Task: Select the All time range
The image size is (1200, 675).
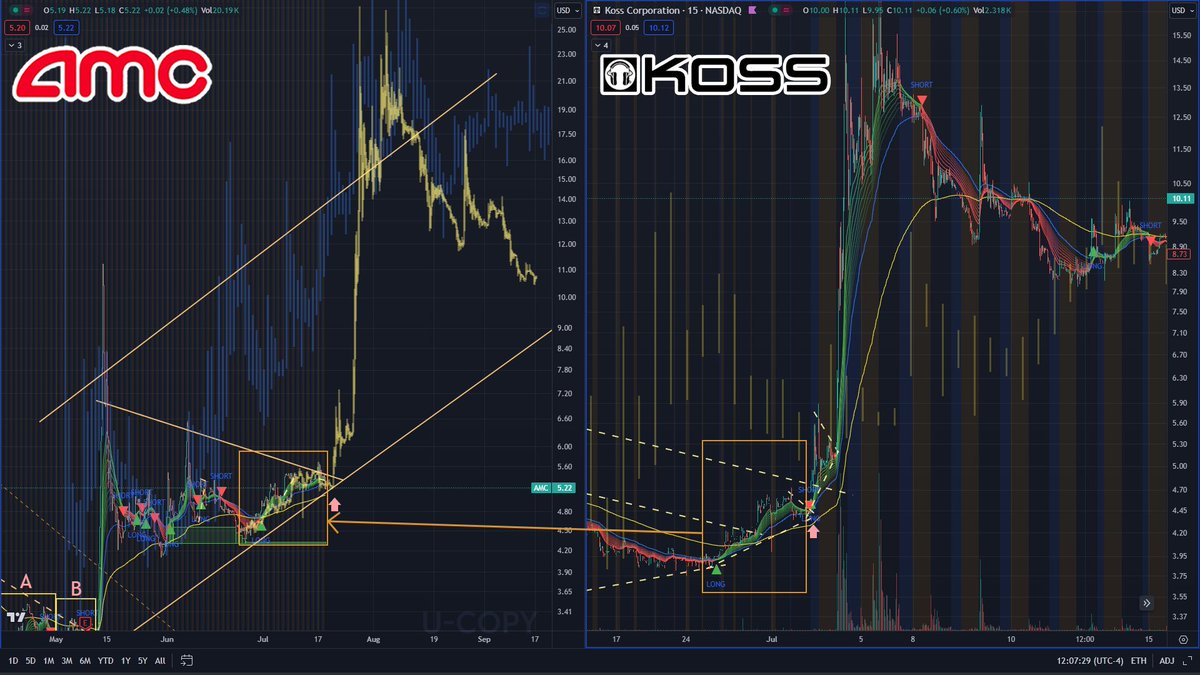Action: pos(160,661)
